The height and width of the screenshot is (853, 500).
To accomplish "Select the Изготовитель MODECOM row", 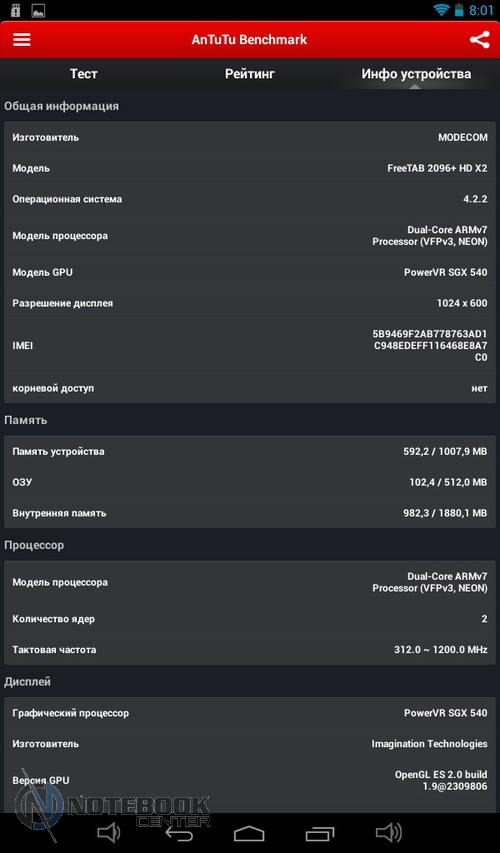I will pos(250,138).
